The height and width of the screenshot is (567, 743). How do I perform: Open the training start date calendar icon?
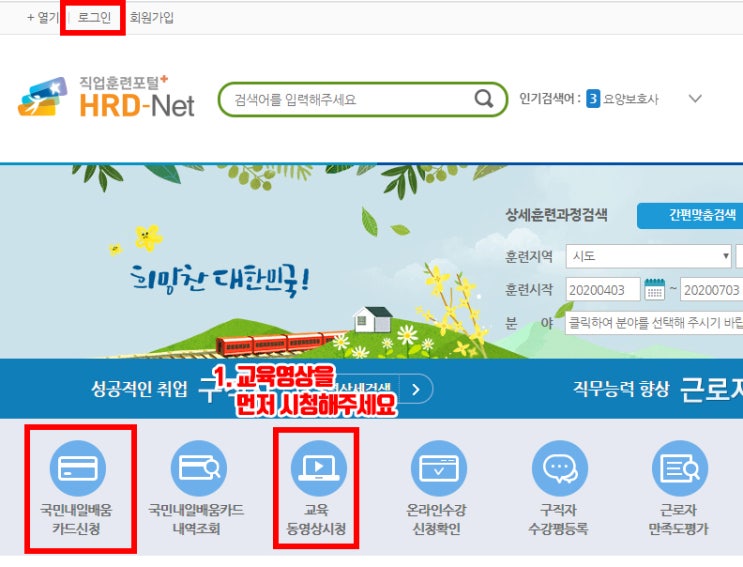click(x=655, y=289)
